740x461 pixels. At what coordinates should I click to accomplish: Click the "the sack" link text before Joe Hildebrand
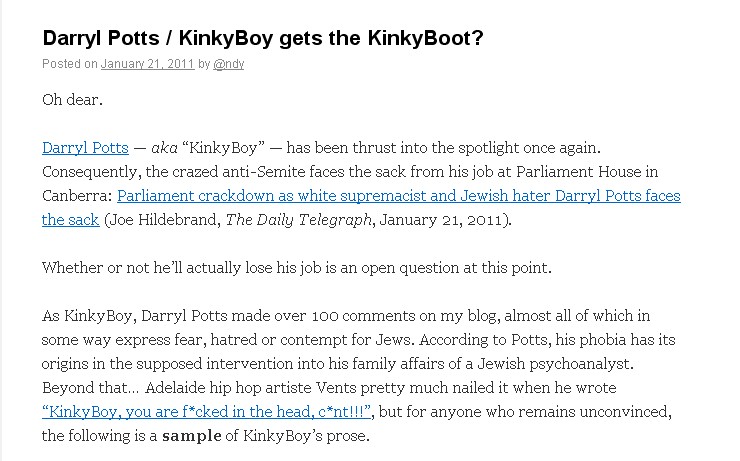coord(70,220)
